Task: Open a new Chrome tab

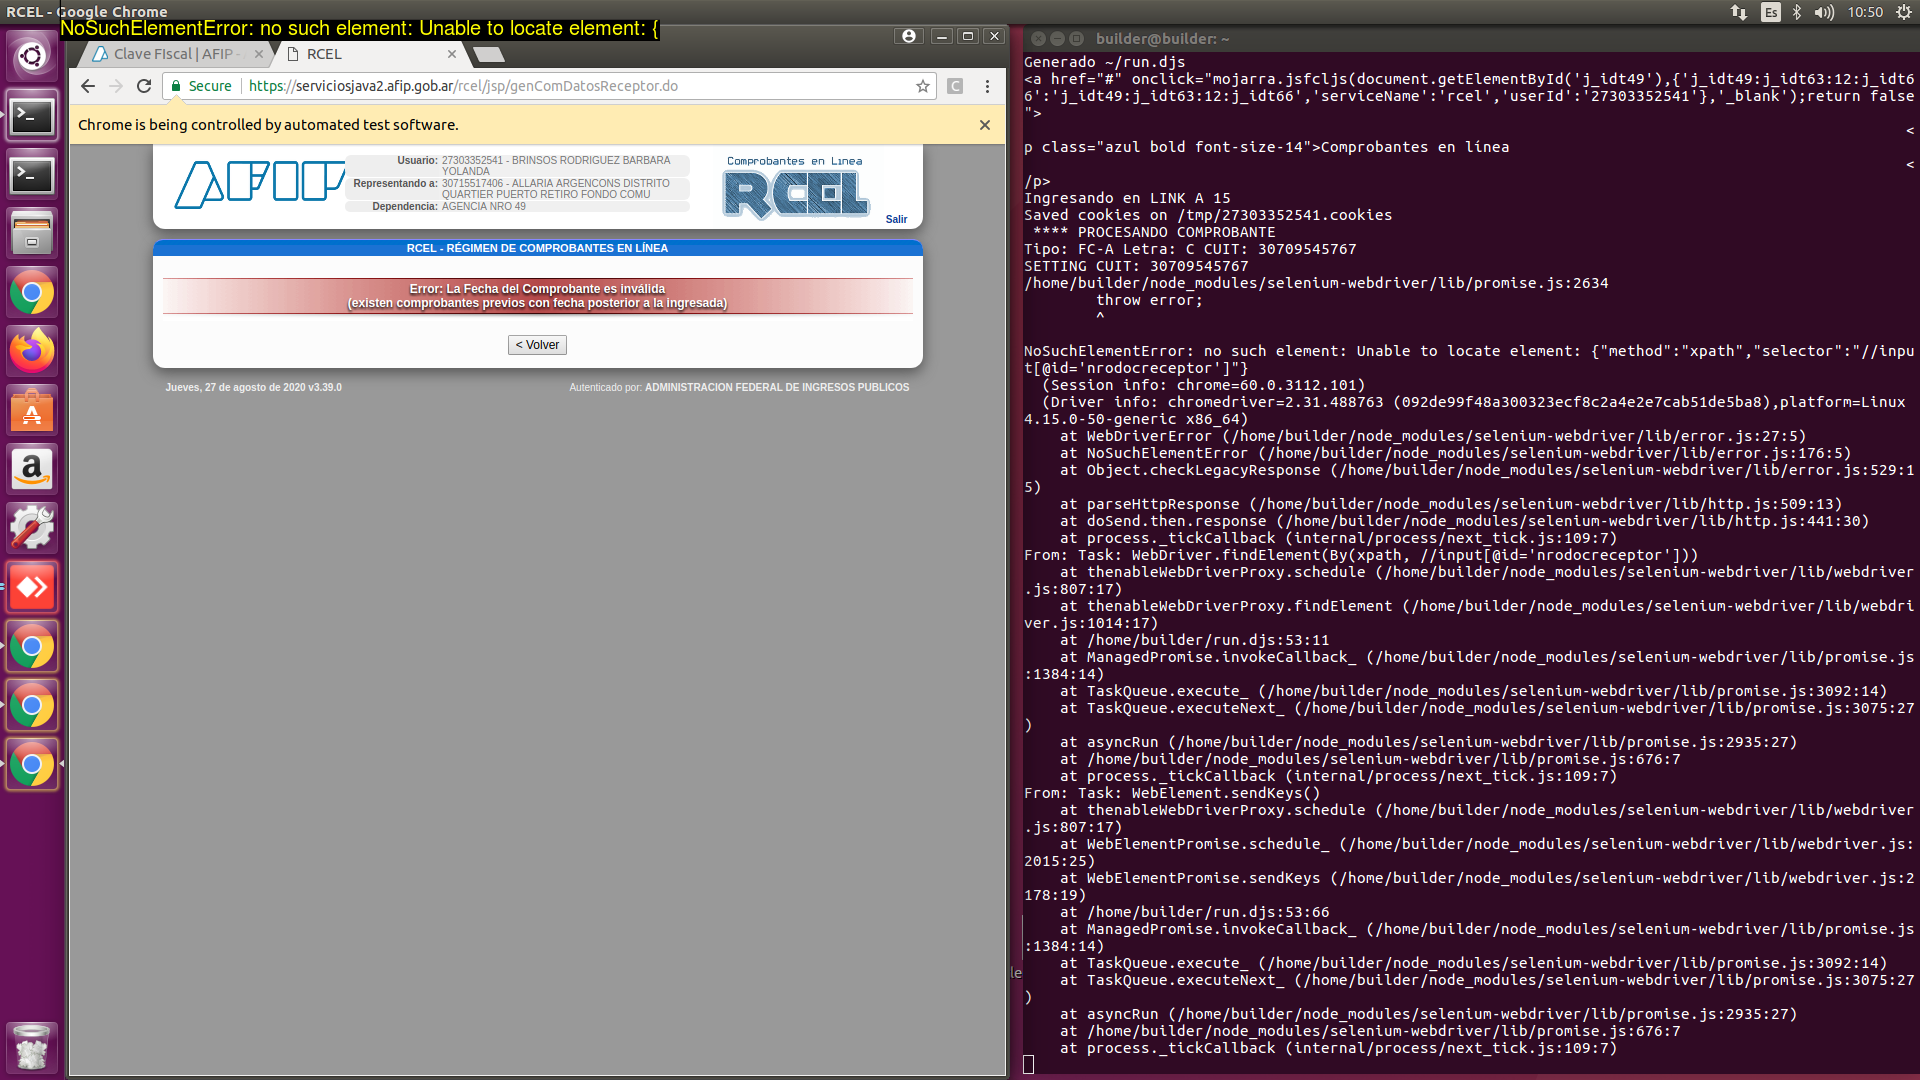Action: click(x=489, y=54)
